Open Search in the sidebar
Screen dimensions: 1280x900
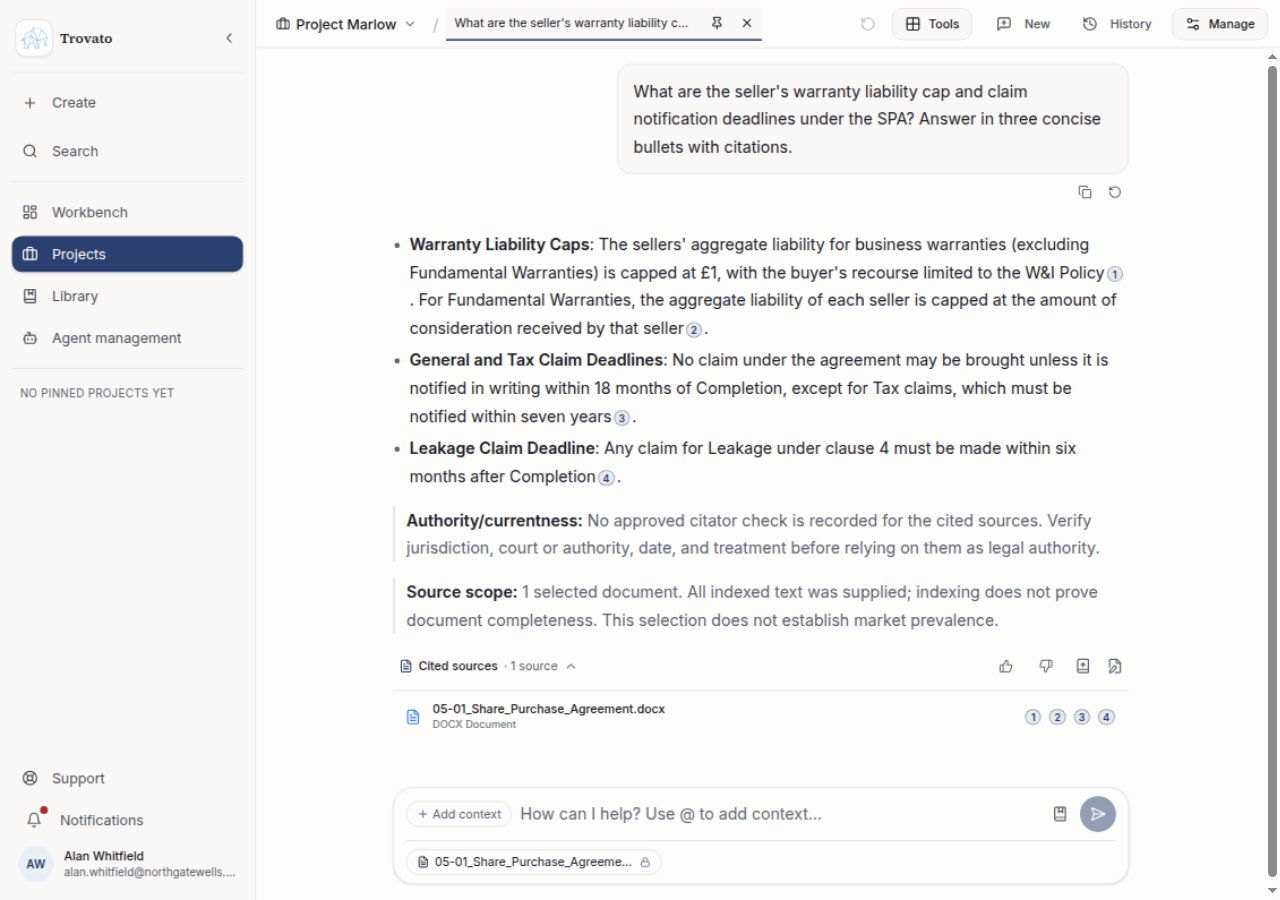pos(127,151)
